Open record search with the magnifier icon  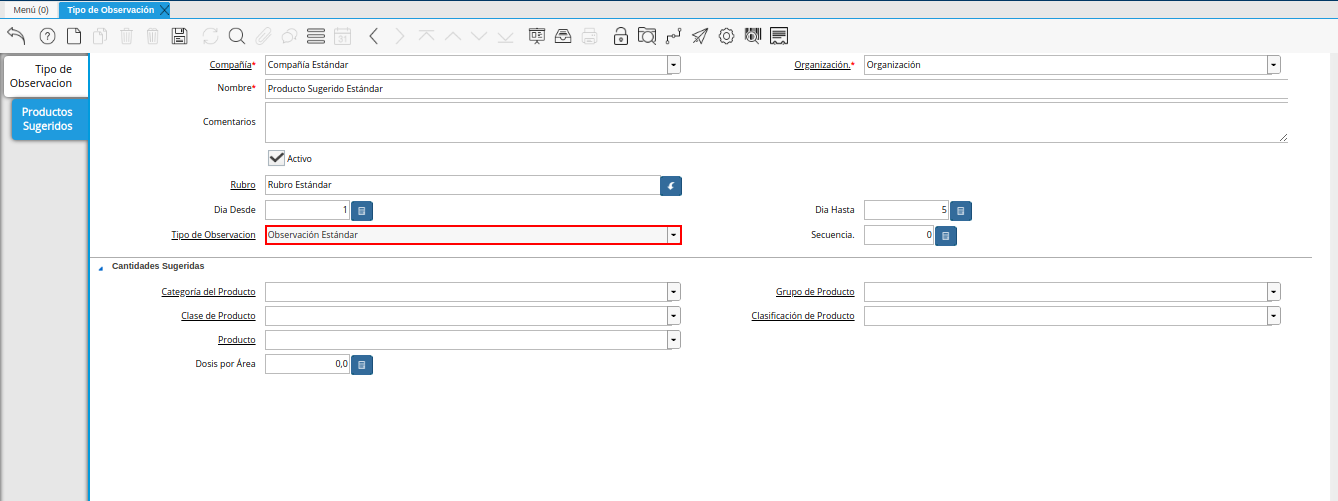click(x=237, y=36)
